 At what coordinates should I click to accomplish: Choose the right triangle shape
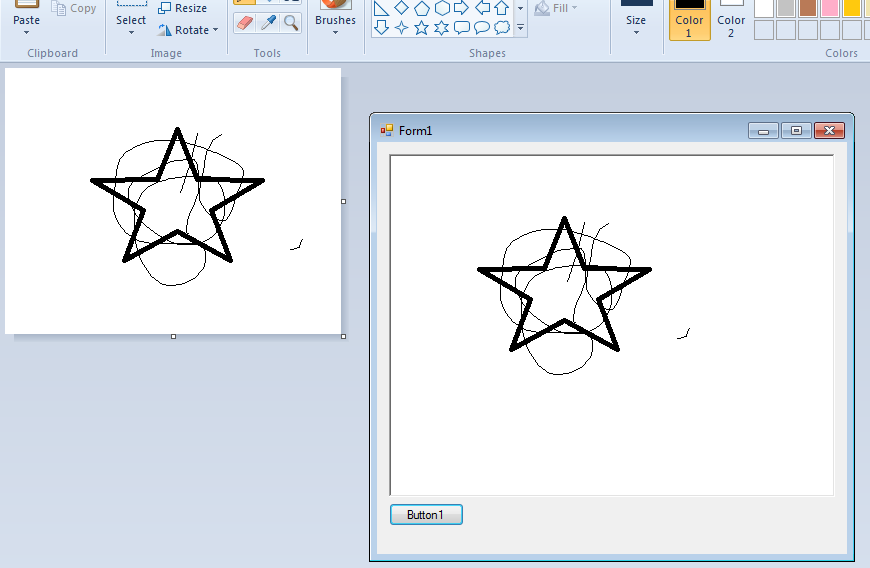[x=381, y=8]
